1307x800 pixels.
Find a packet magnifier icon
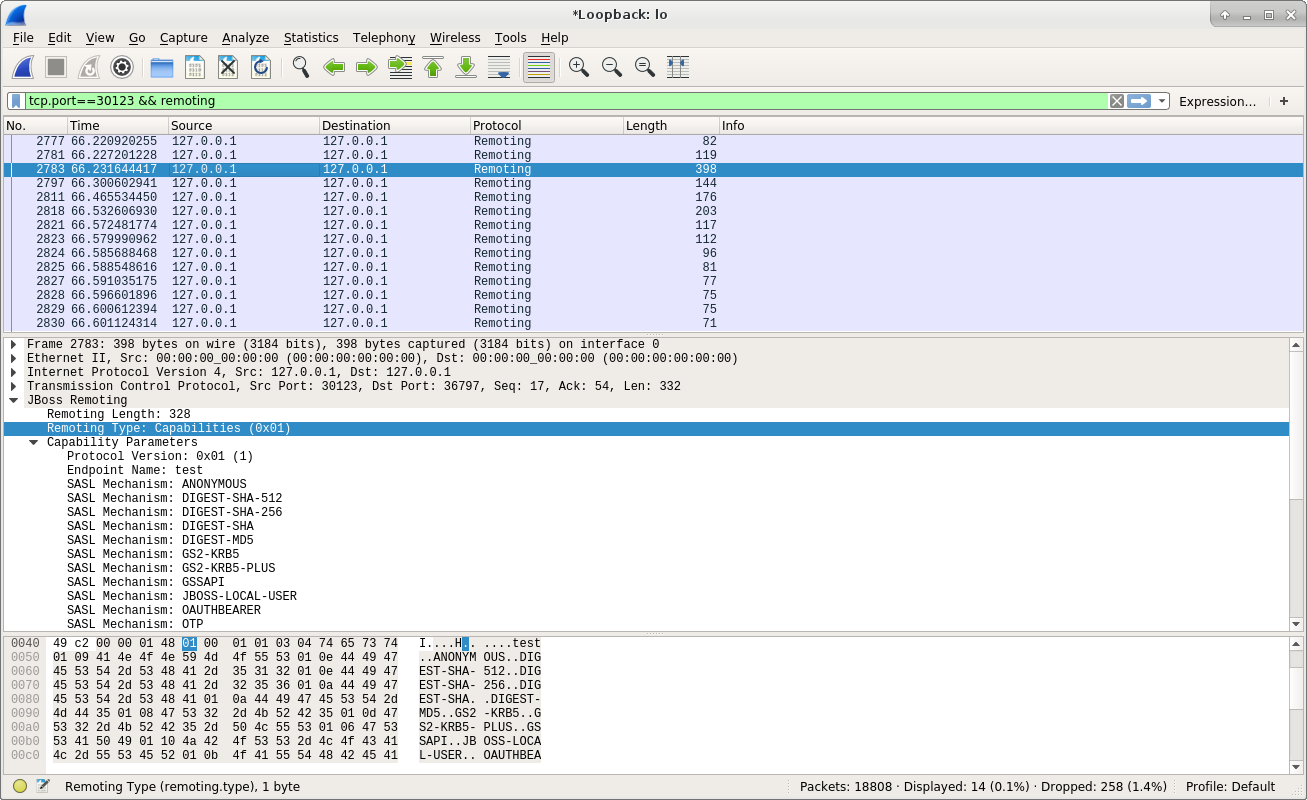click(301, 67)
